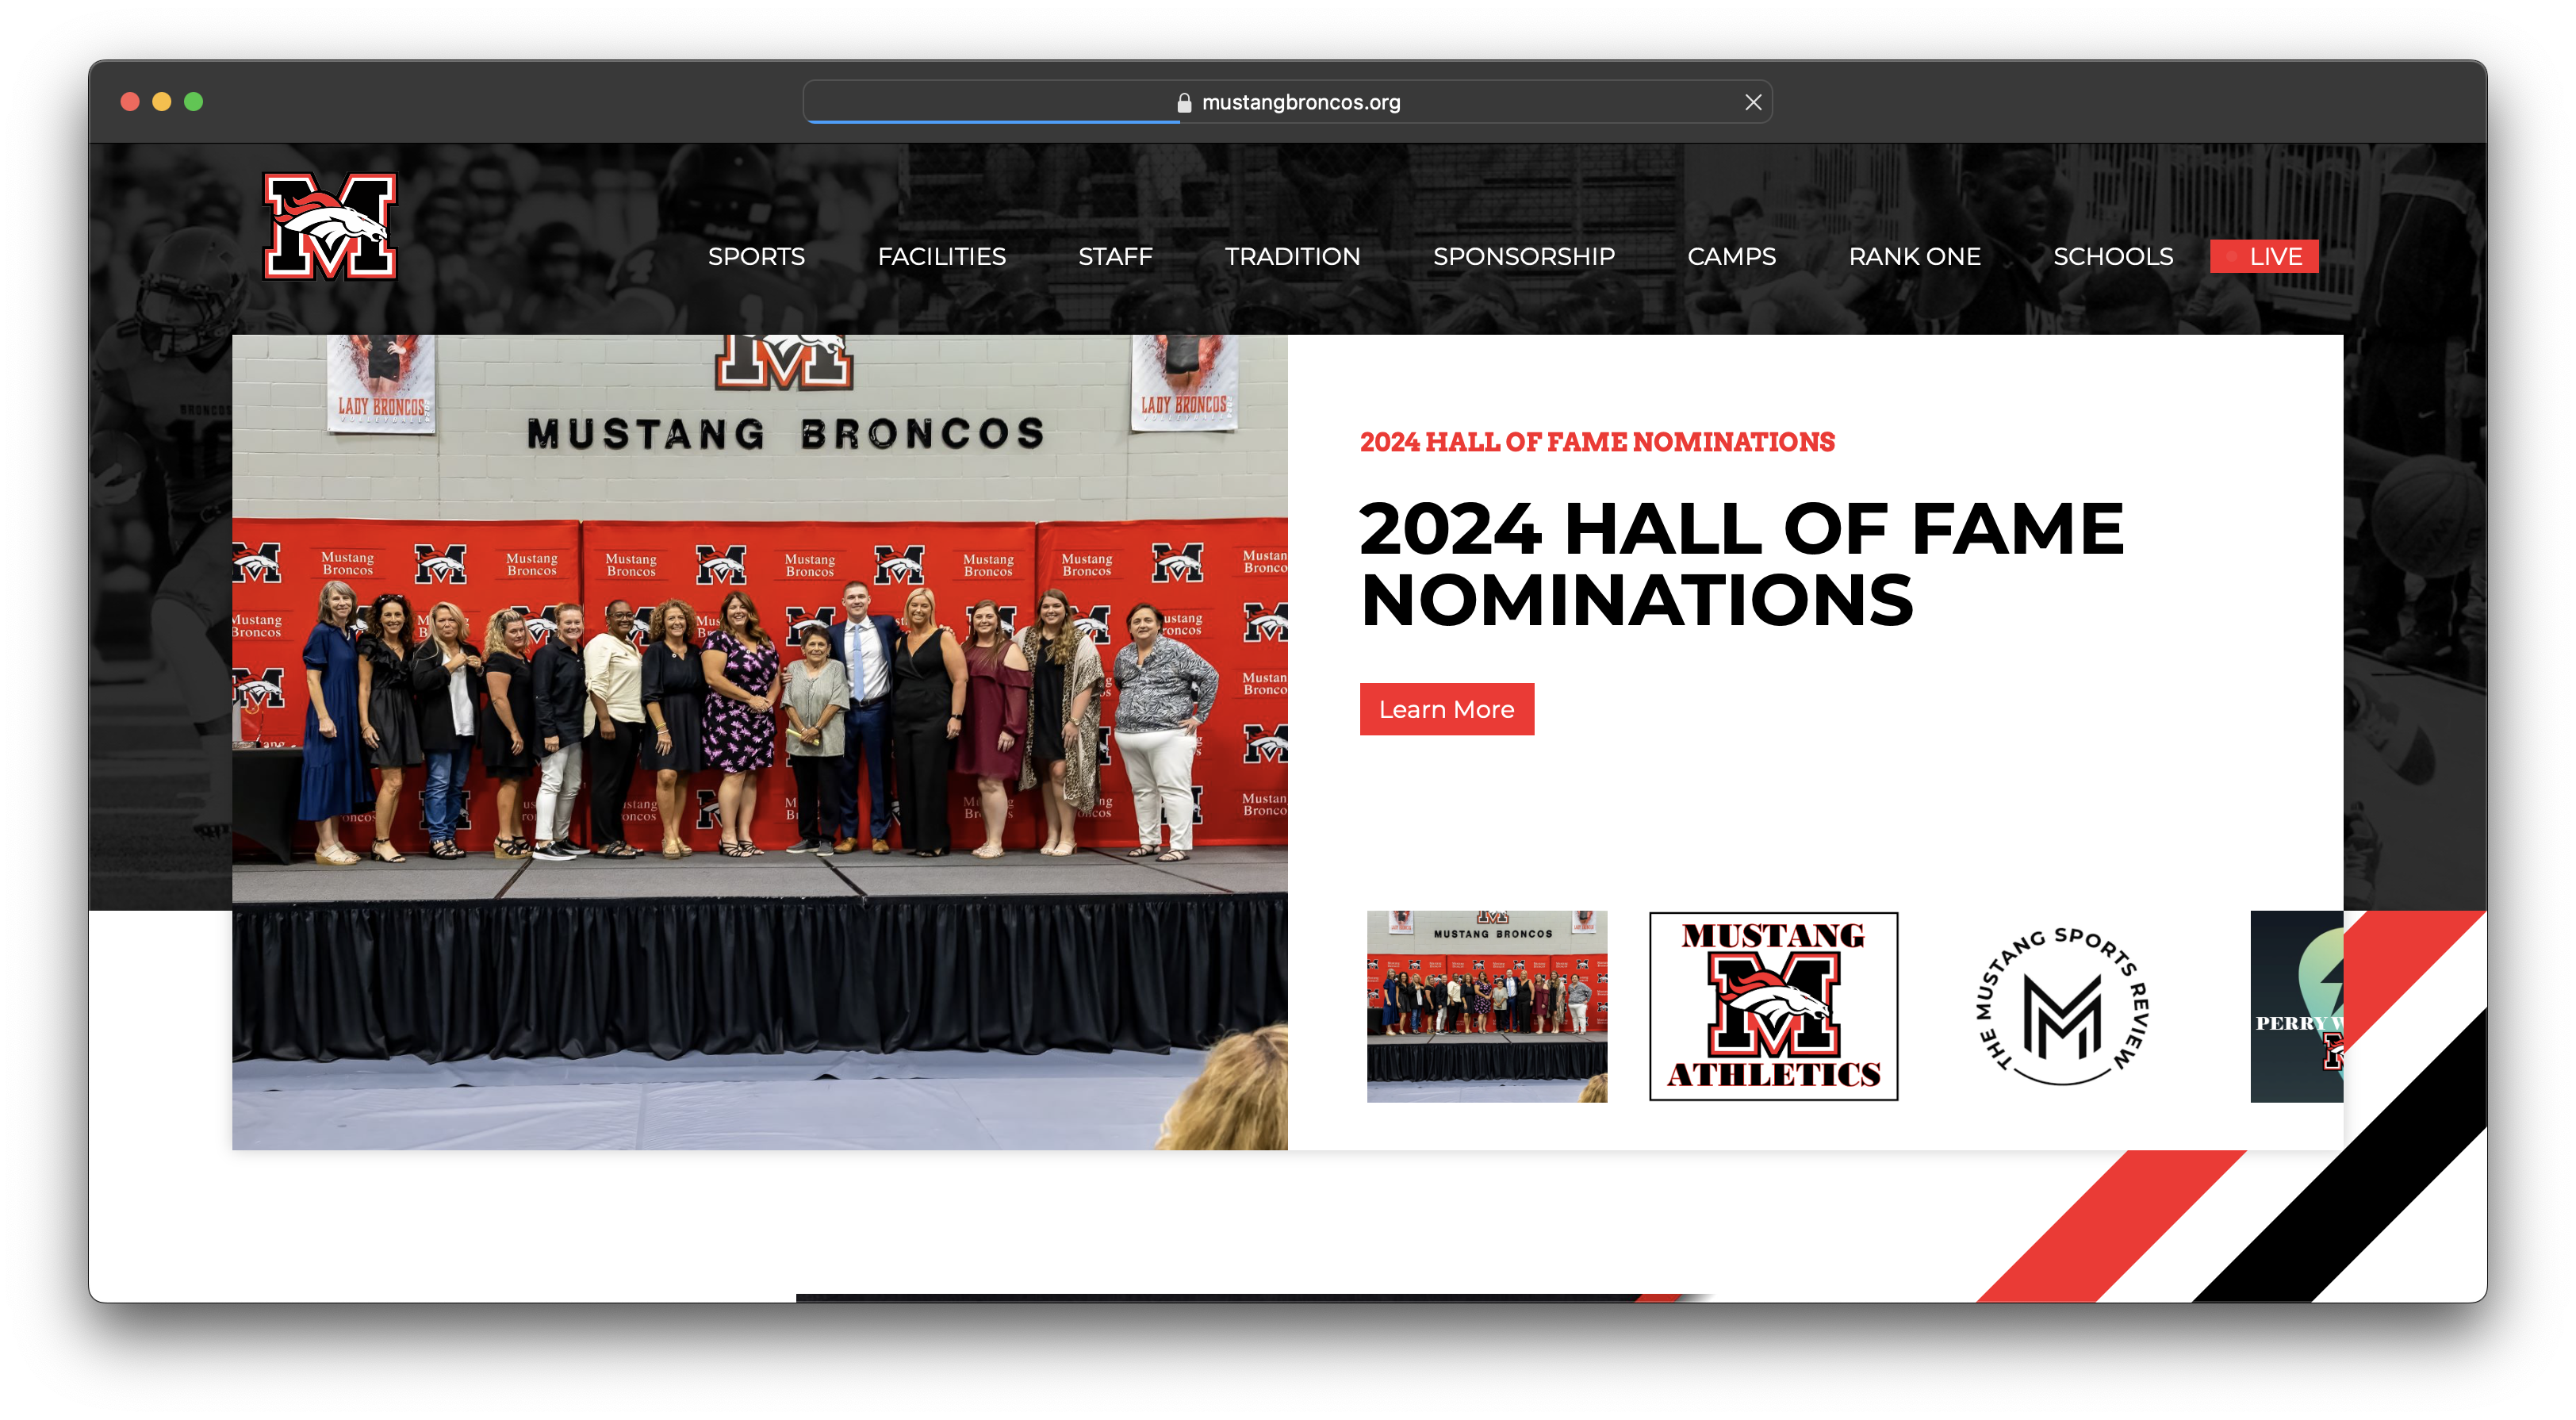Viewport: 2576px width, 1420px height.
Task: Open the TRADITION menu
Action: [1292, 256]
